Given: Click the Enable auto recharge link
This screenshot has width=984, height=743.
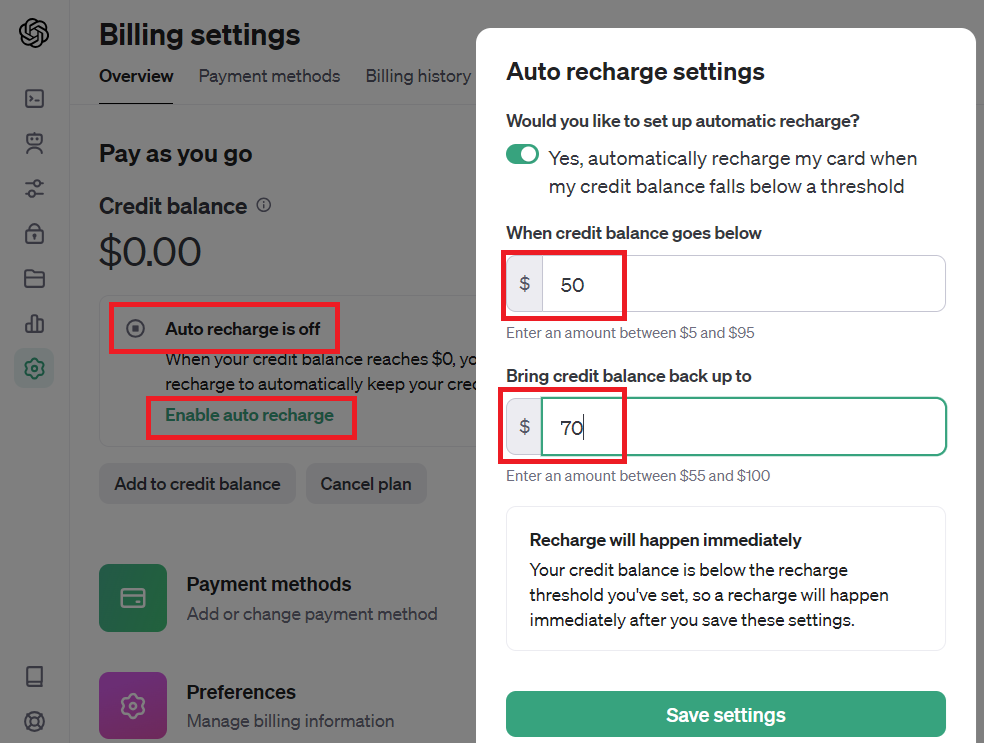Looking at the screenshot, I should pyautogui.click(x=249, y=415).
